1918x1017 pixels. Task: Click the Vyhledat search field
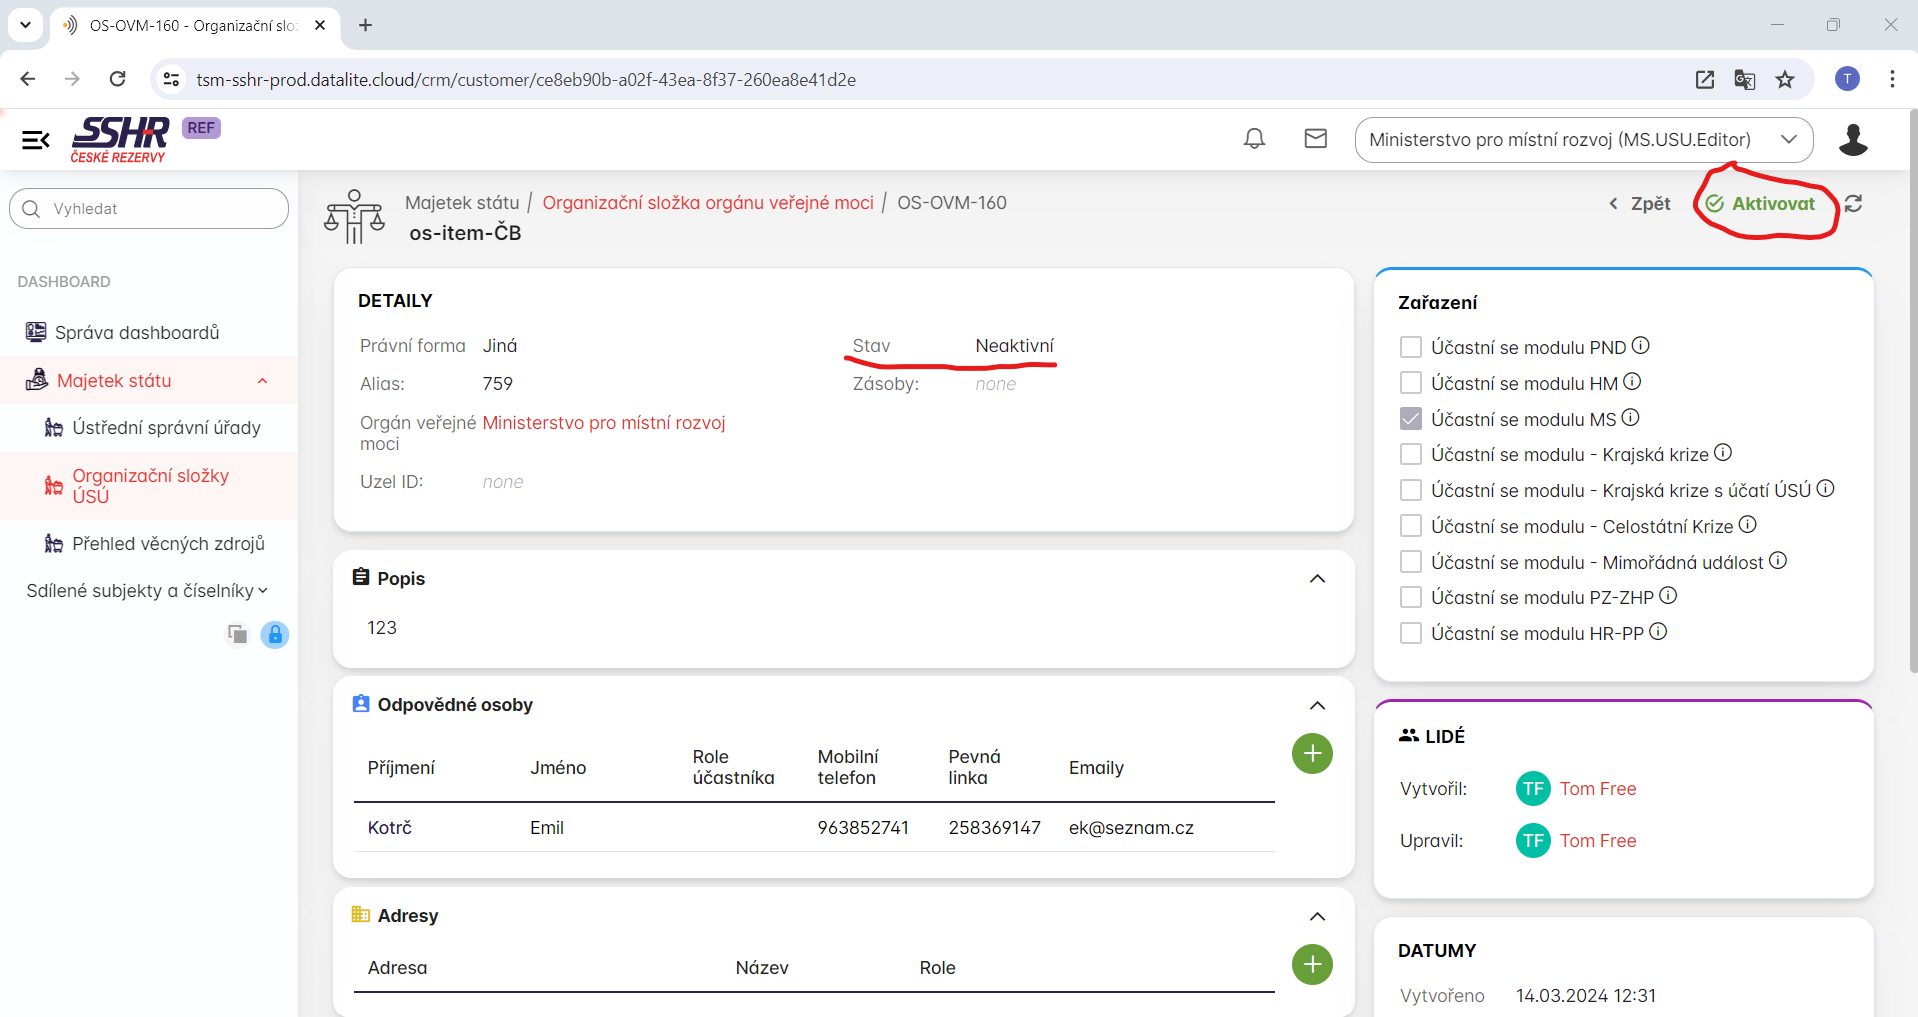[x=150, y=209]
